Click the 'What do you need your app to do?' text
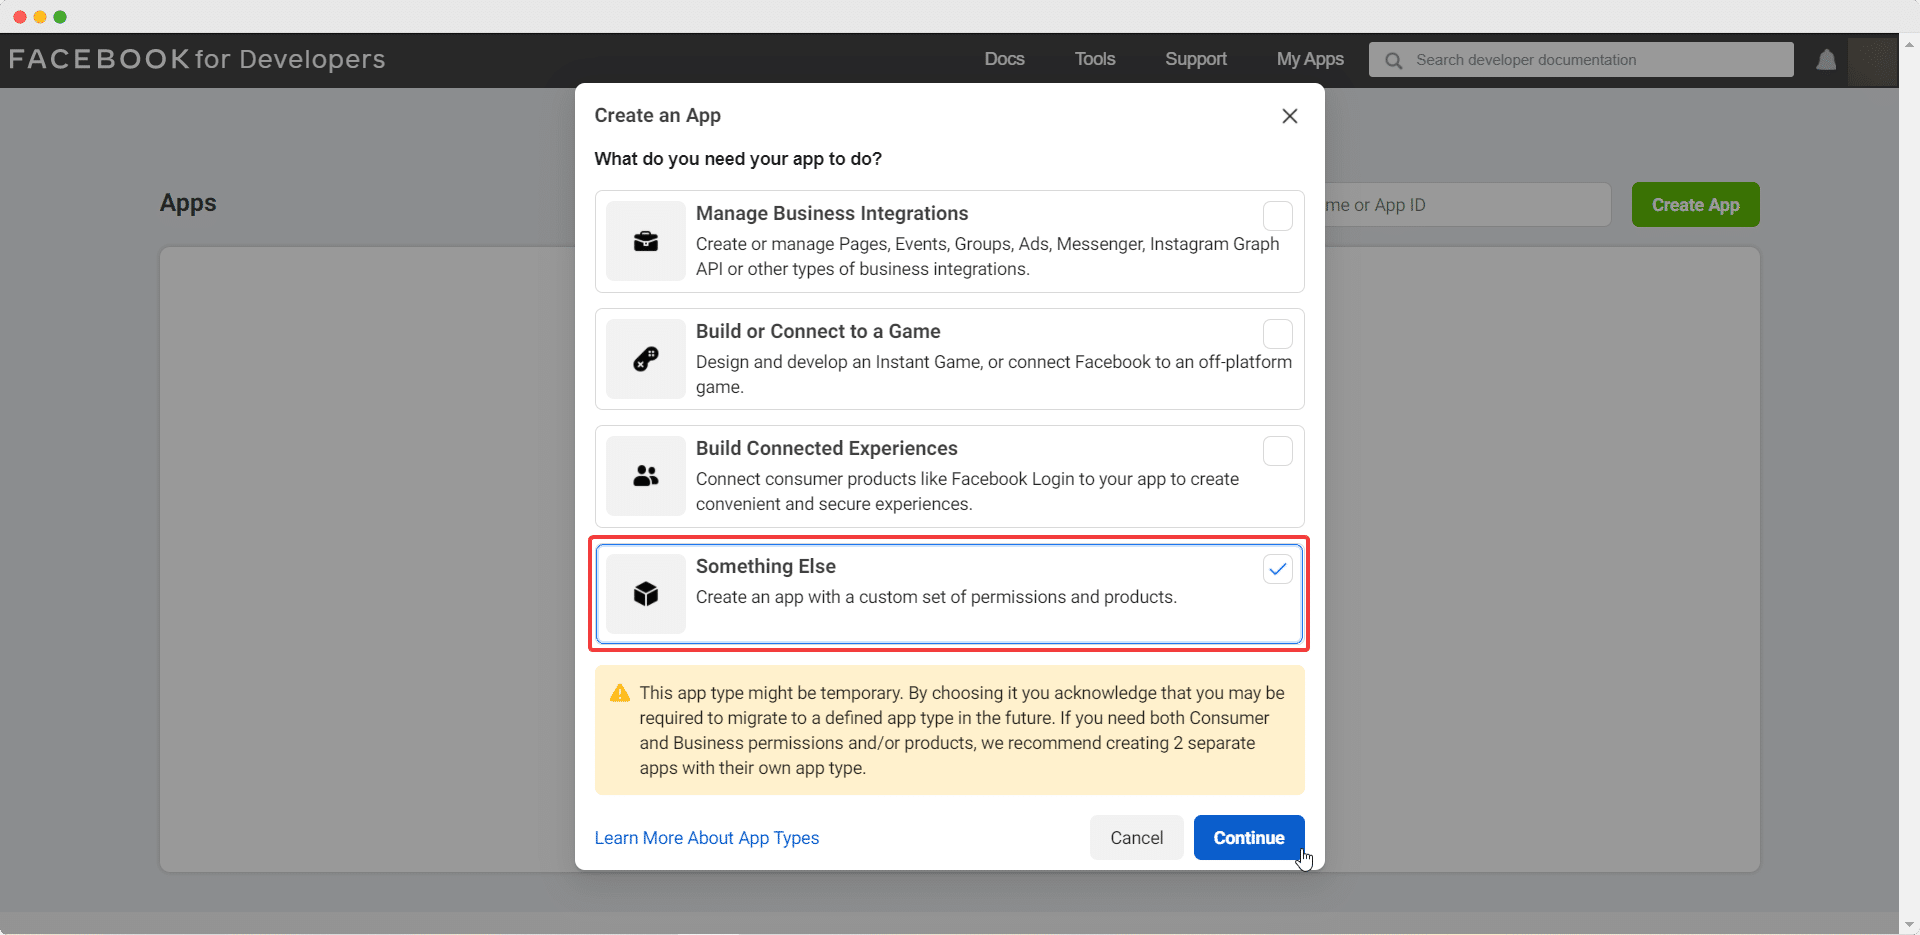Image resolution: width=1920 pixels, height=935 pixels. point(738,159)
